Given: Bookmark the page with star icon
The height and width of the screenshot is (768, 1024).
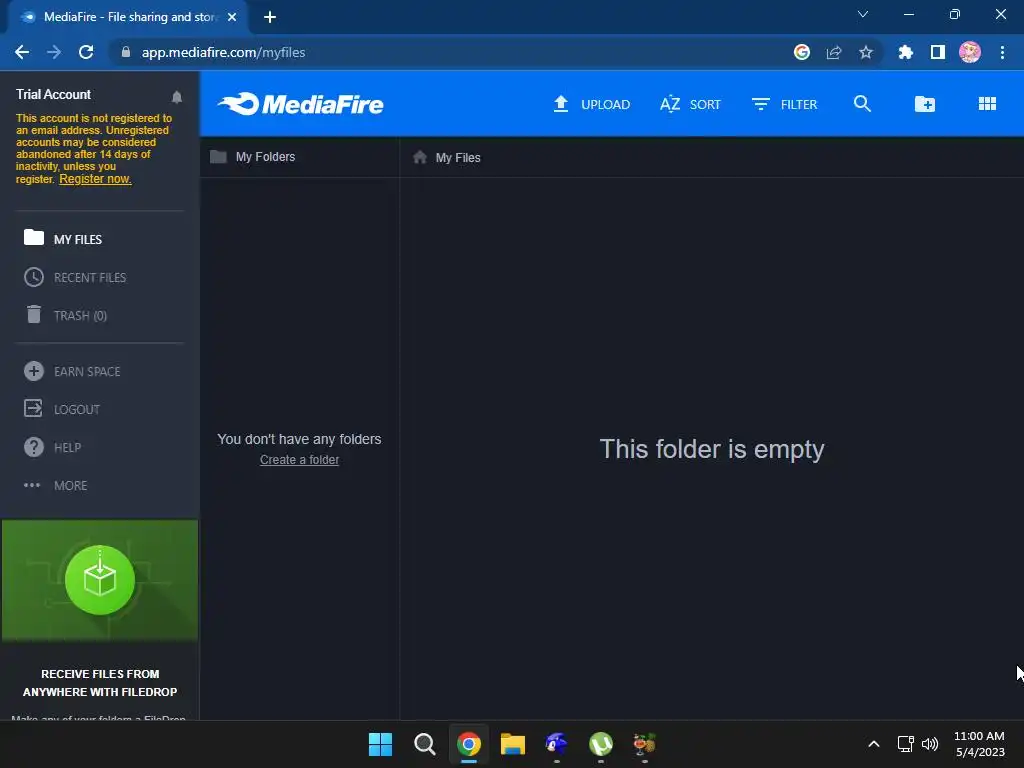Looking at the screenshot, I should [866, 52].
